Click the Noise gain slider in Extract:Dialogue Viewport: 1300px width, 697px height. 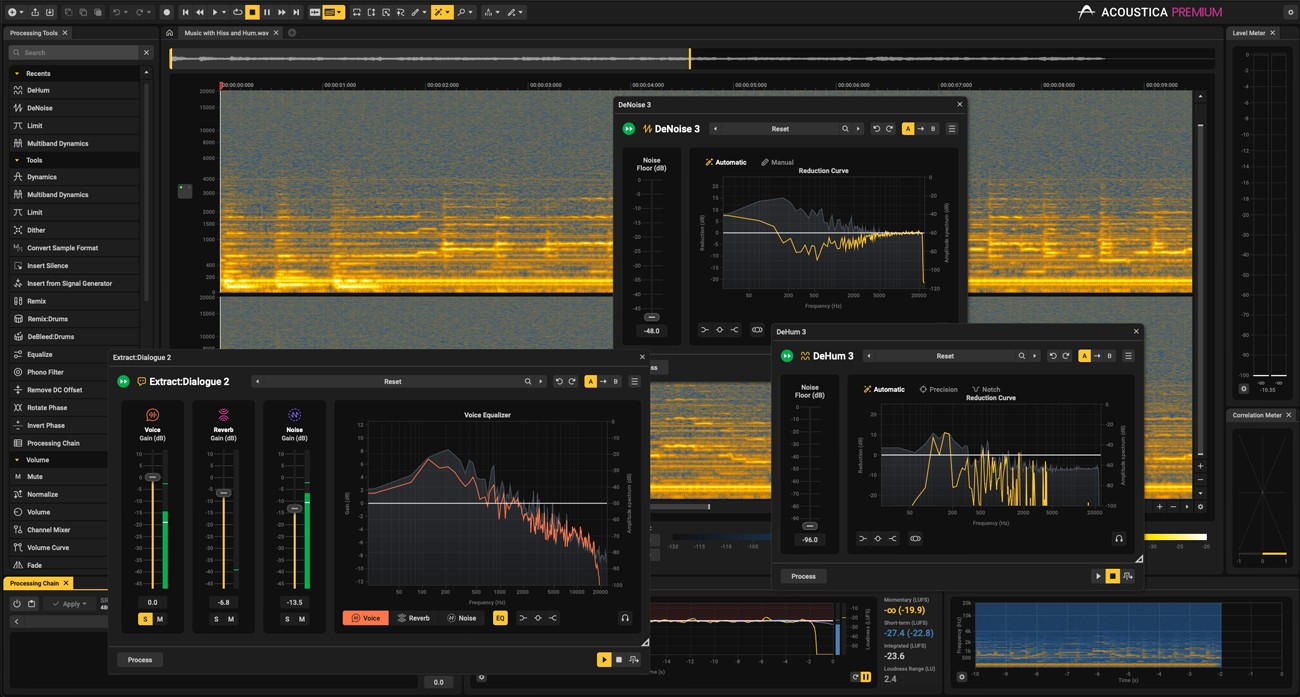295,508
